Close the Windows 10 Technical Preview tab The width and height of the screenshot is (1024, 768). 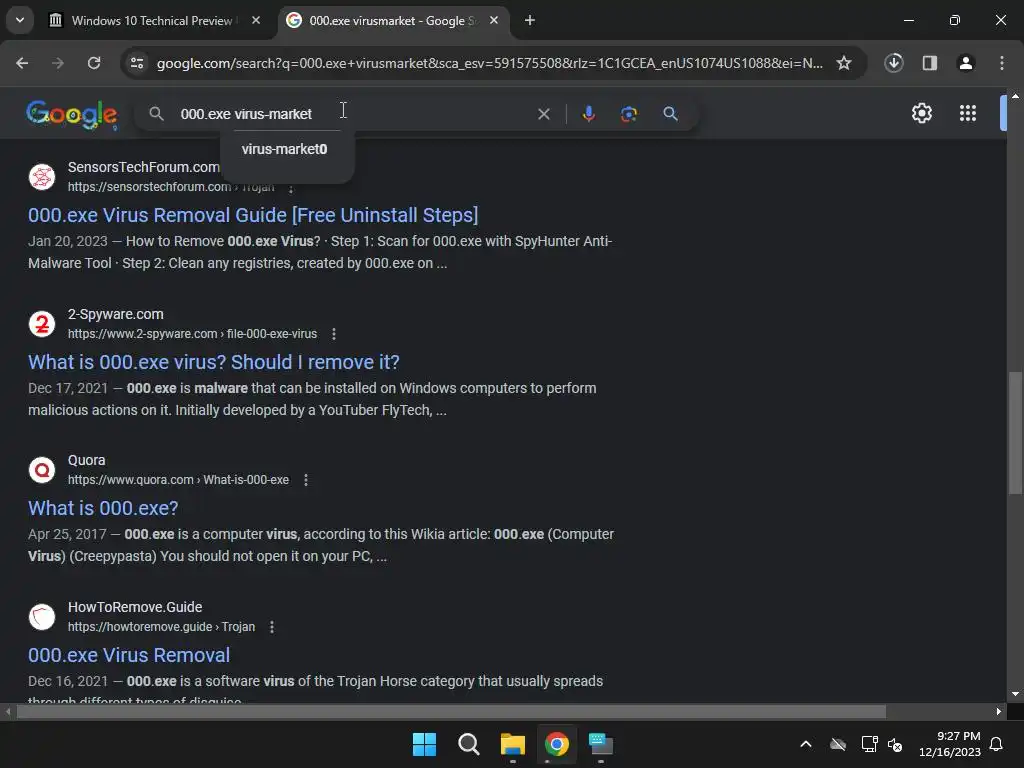[x=256, y=21]
